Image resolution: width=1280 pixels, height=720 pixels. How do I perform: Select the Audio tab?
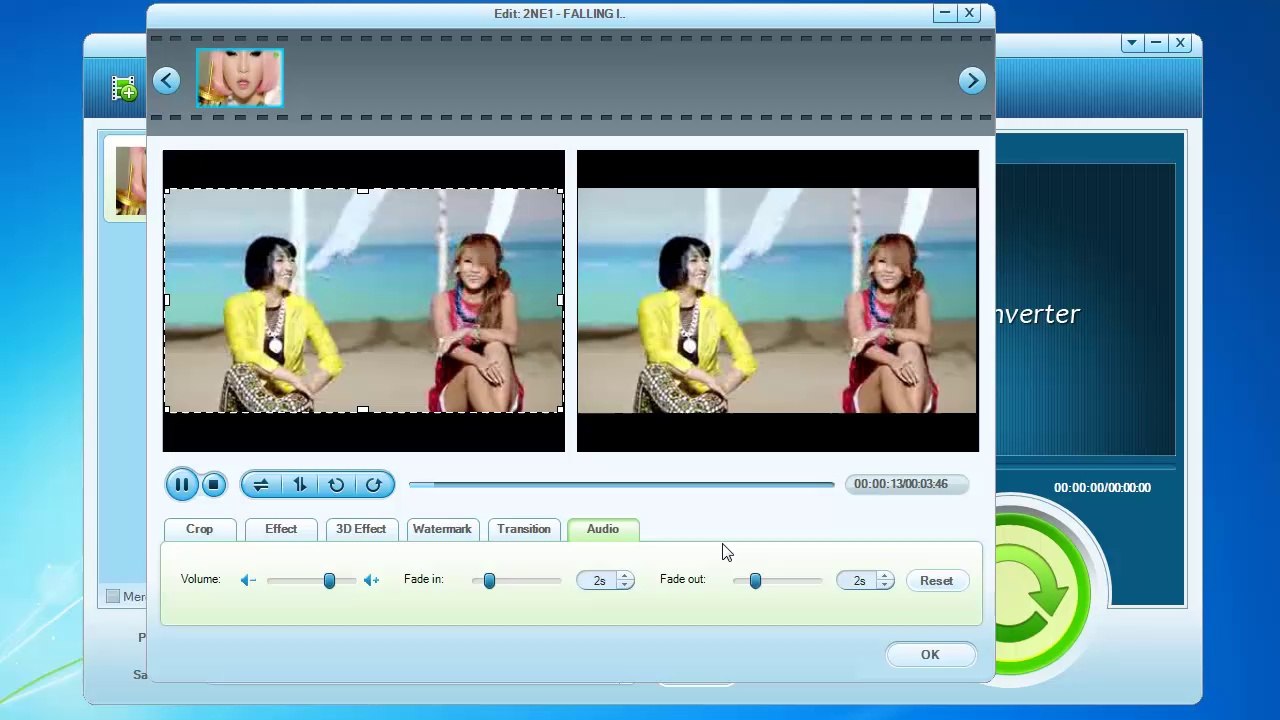coord(603,529)
